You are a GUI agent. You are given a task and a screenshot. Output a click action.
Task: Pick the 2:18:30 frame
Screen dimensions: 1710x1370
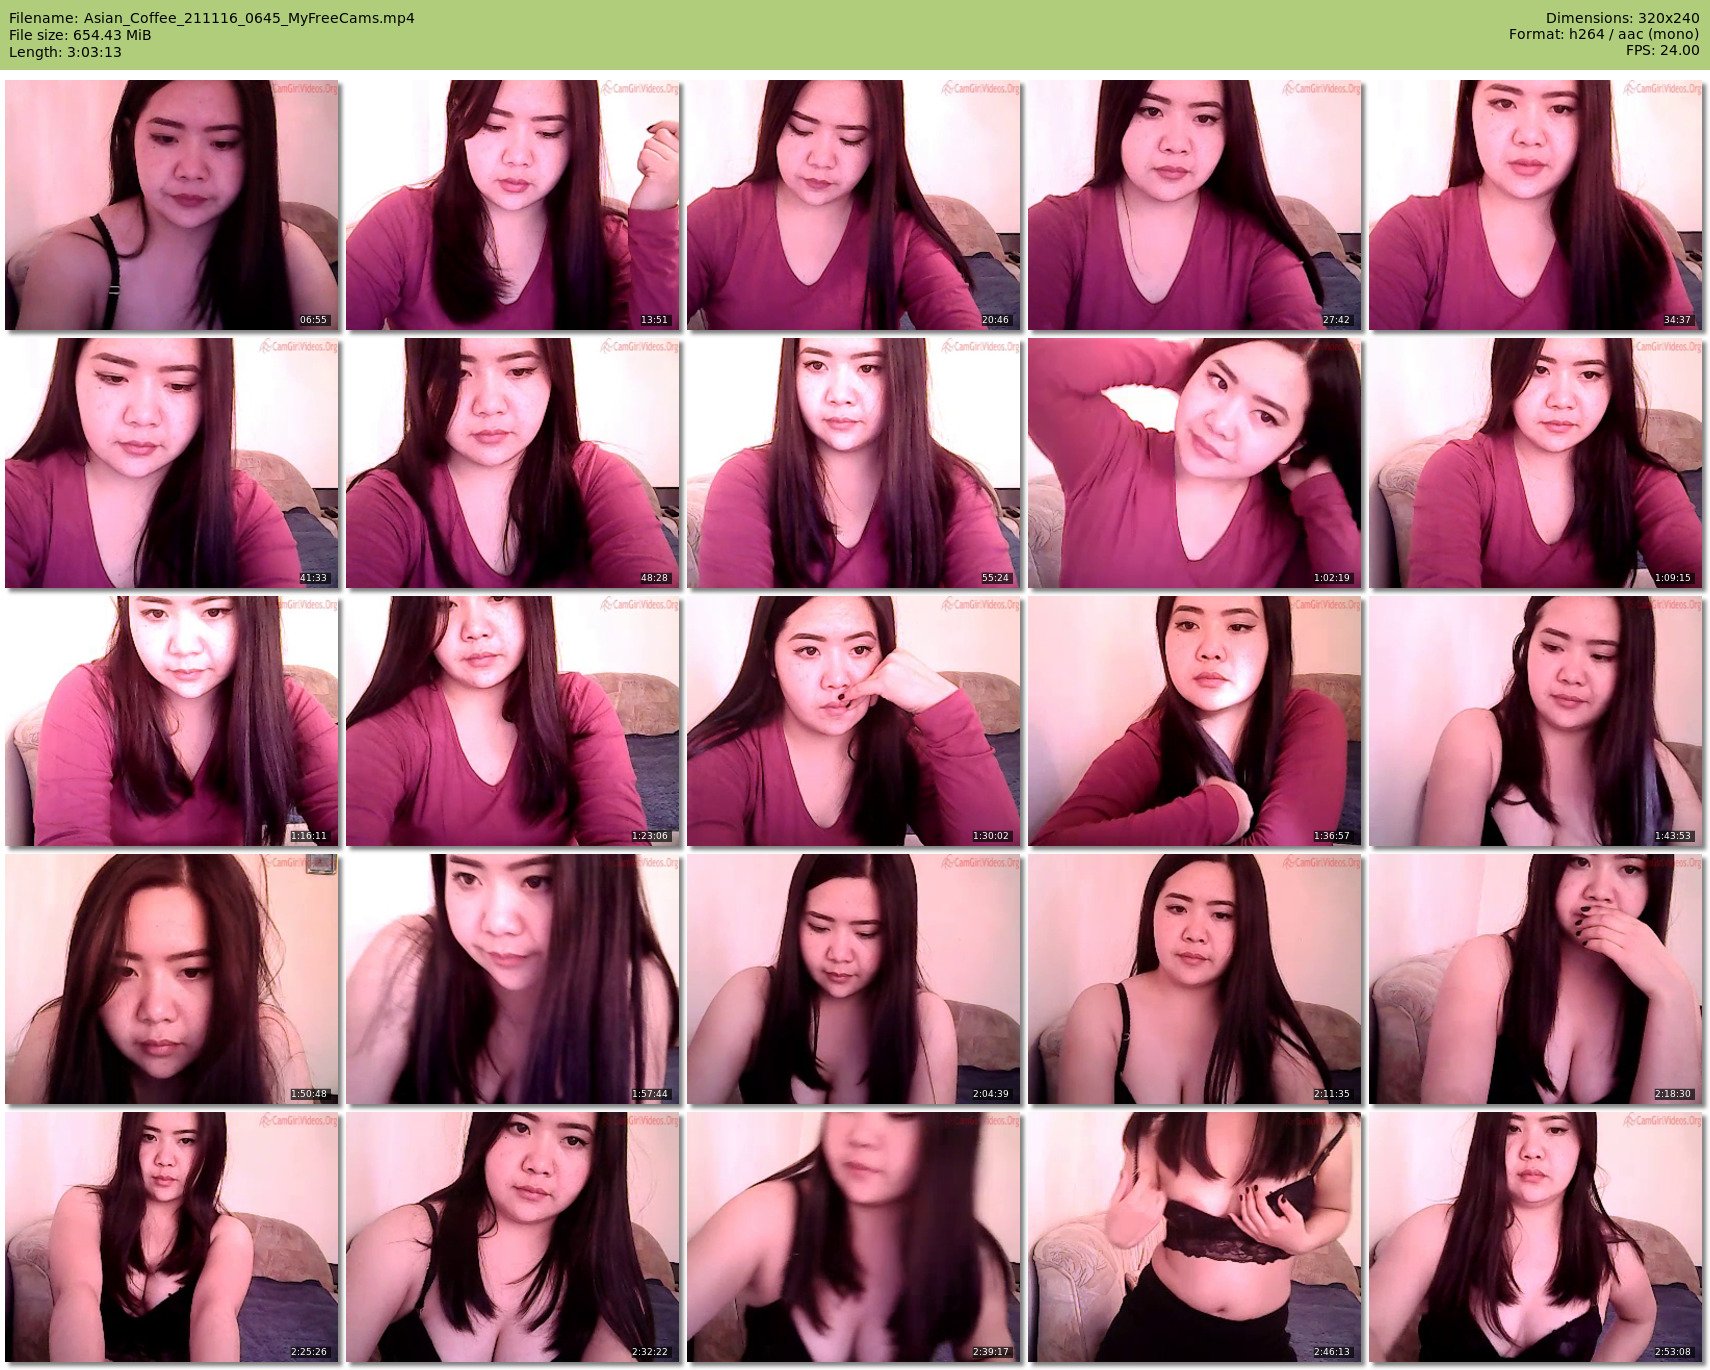pyautogui.click(x=1536, y=979)
